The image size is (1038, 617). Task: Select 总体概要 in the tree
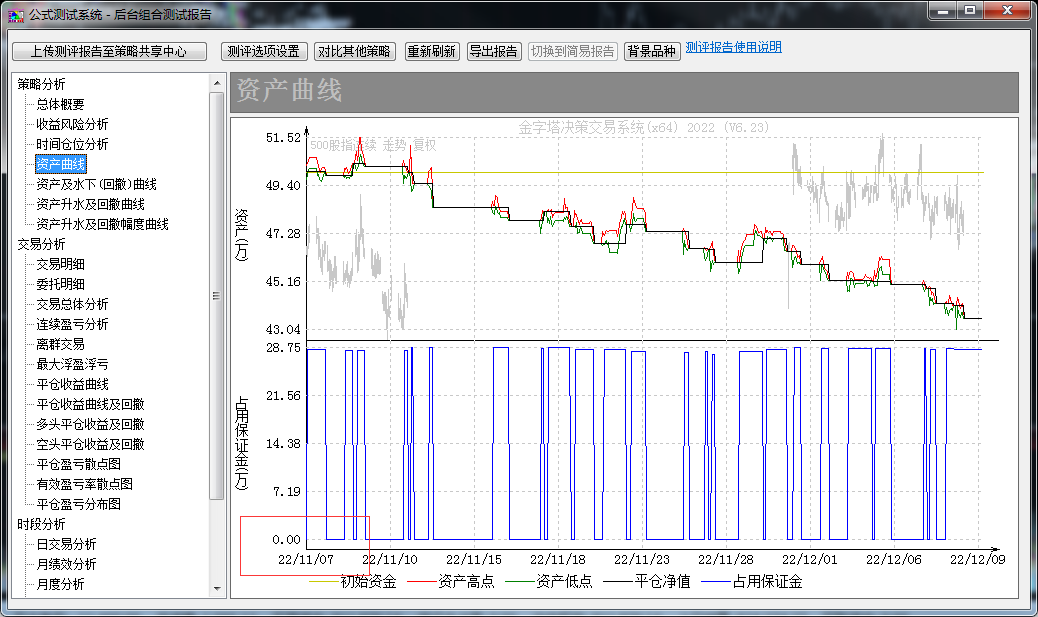tap(60, 104)
